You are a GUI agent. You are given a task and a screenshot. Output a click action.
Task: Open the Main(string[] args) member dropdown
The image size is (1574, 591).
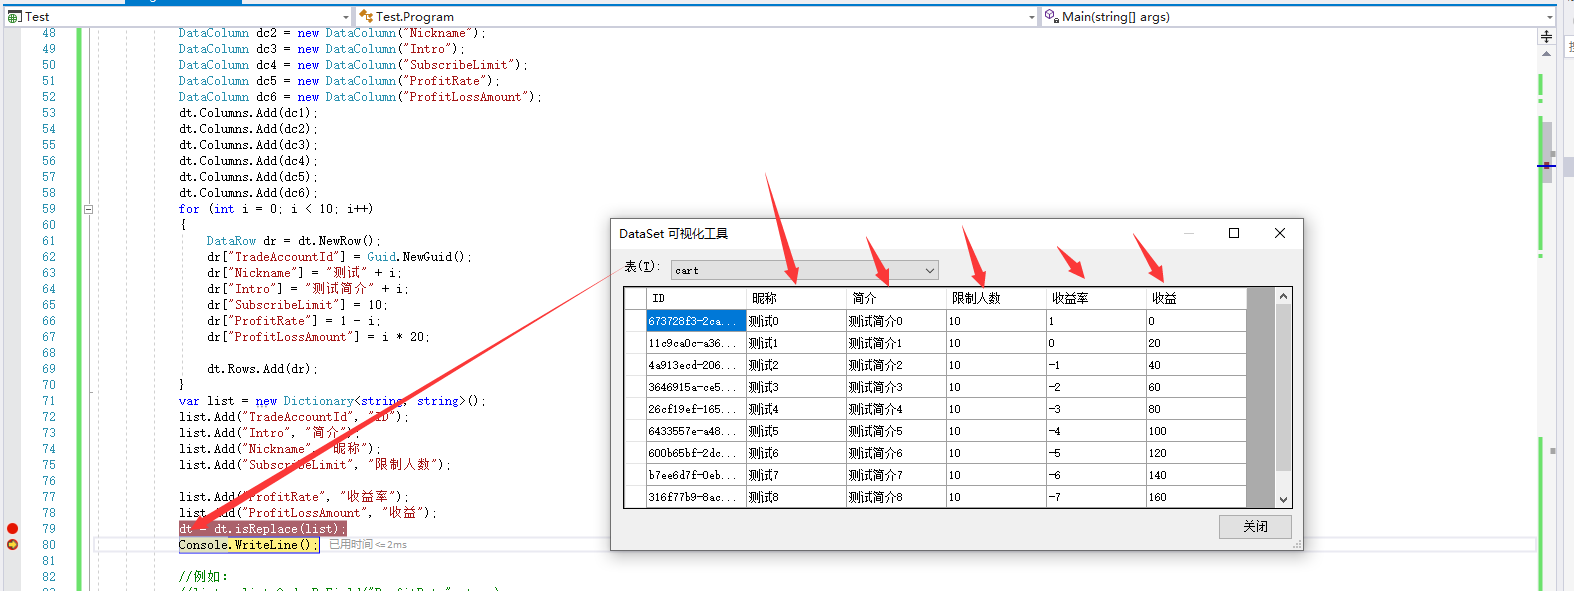(x=1298, y=16)
